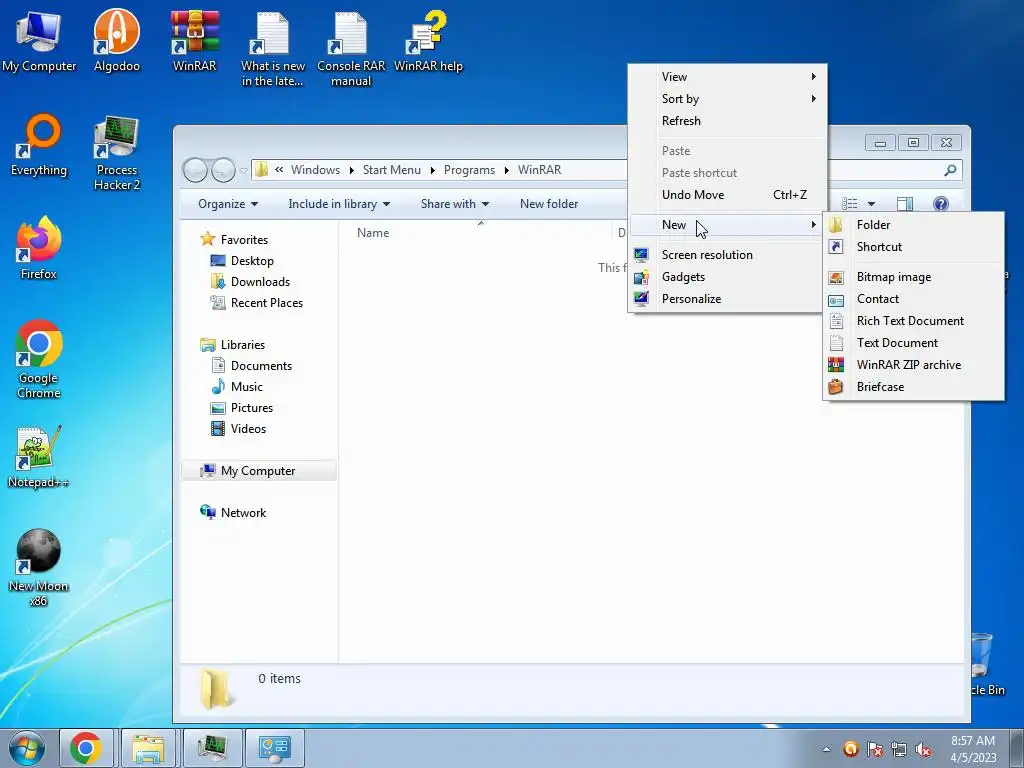Expand the View submenu in context menu
Image resolution: width=1024 pixels, height=768 pixels.
click(x=727, y=76)
